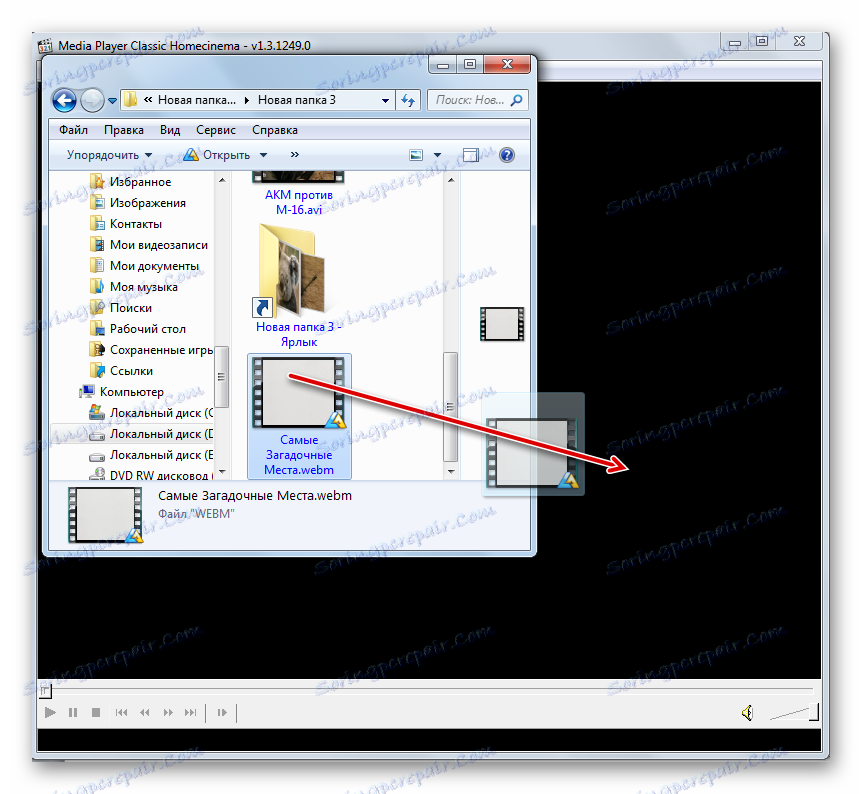Image resolution: width=862 pixels, height=794 pixels.
Task: Click the fast forward (increase speed) button
Action: (x=168, y=713)
